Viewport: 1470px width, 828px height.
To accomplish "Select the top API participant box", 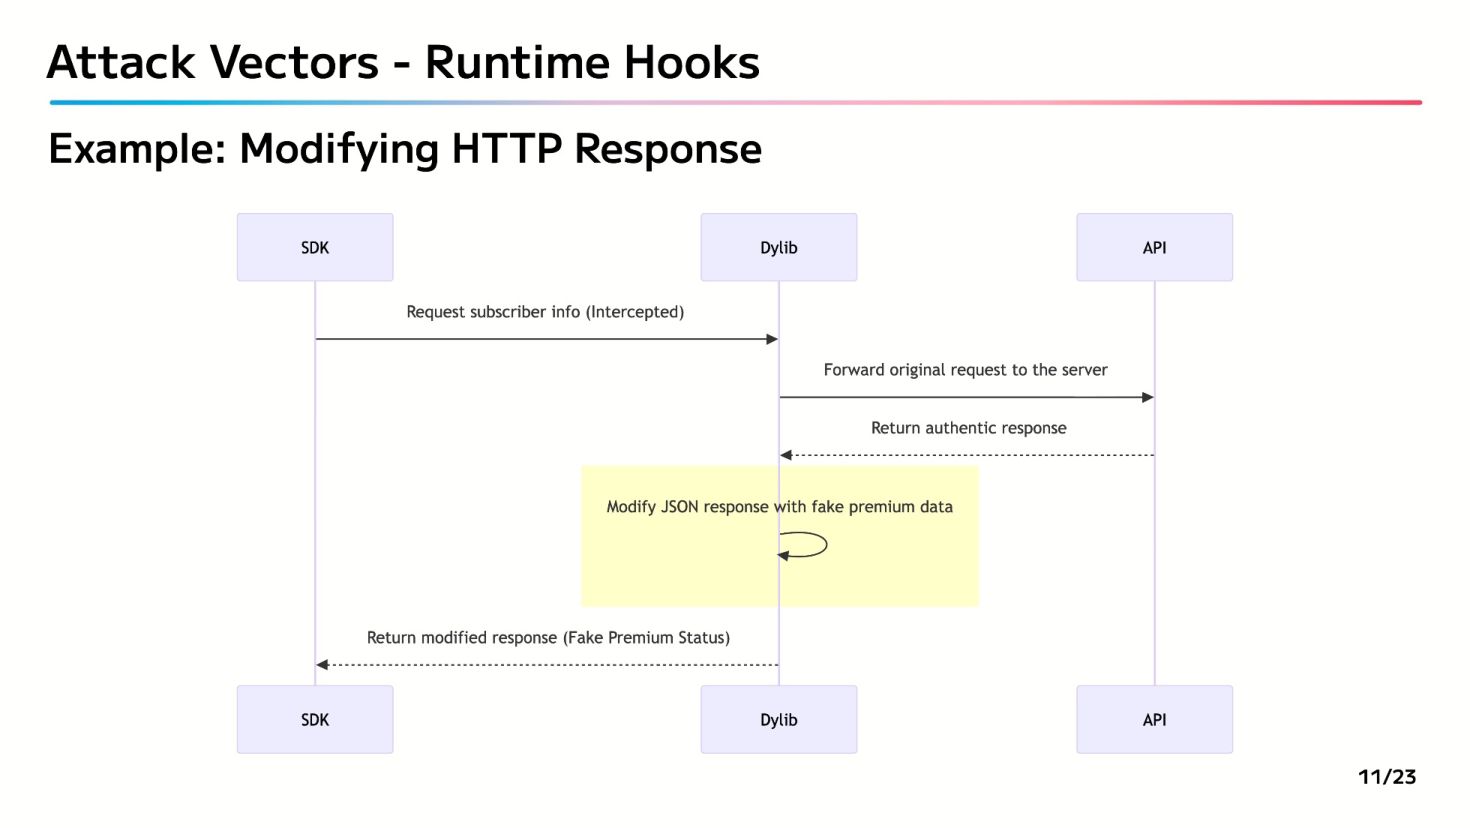I will click(1155, 247).
